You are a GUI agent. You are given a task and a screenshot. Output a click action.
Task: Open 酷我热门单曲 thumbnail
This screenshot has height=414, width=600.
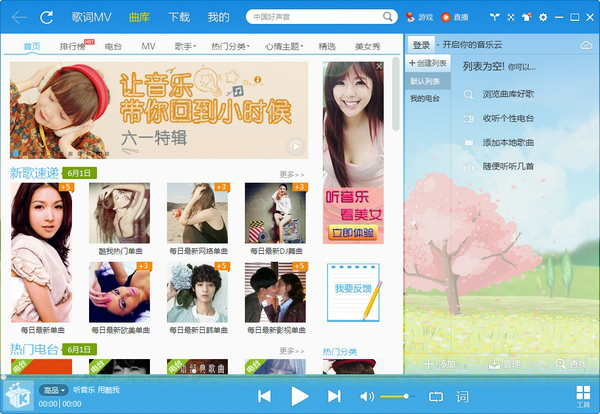pyautogui.click(x=120, y=213)
